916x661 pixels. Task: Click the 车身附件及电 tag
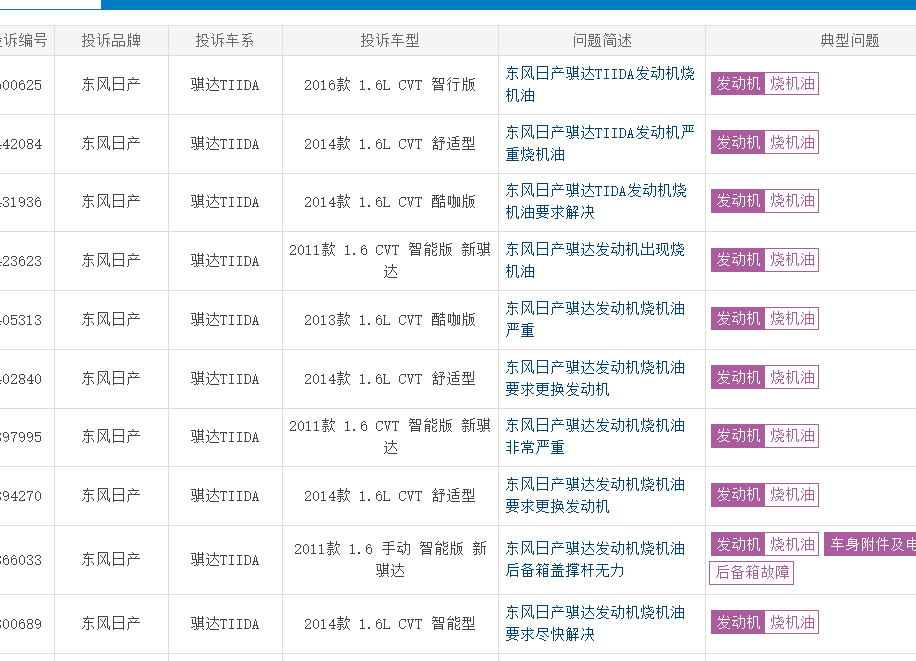(x=870, y=544)
